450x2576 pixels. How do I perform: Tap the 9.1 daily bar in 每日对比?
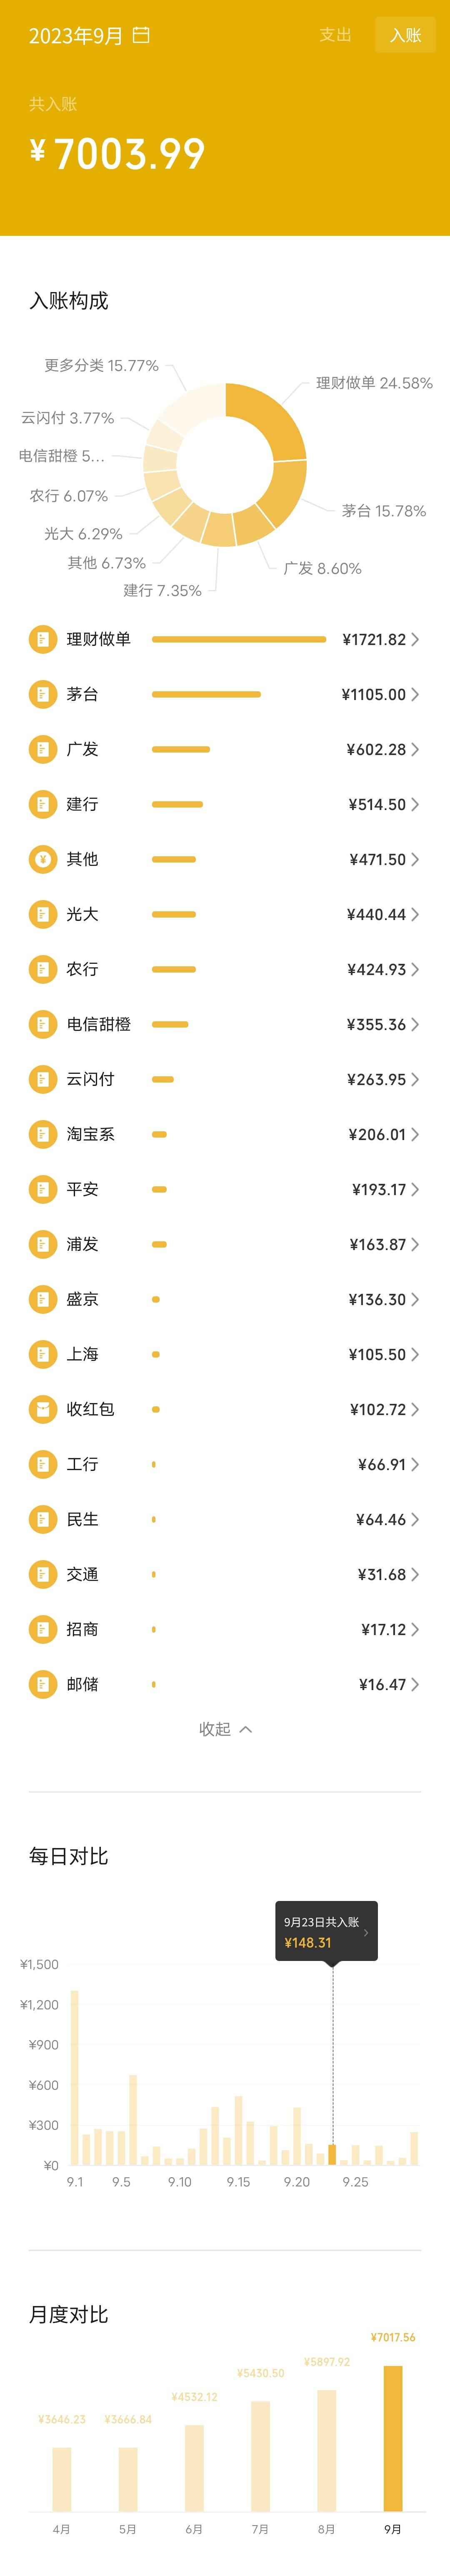click(x=75, y=2093)
